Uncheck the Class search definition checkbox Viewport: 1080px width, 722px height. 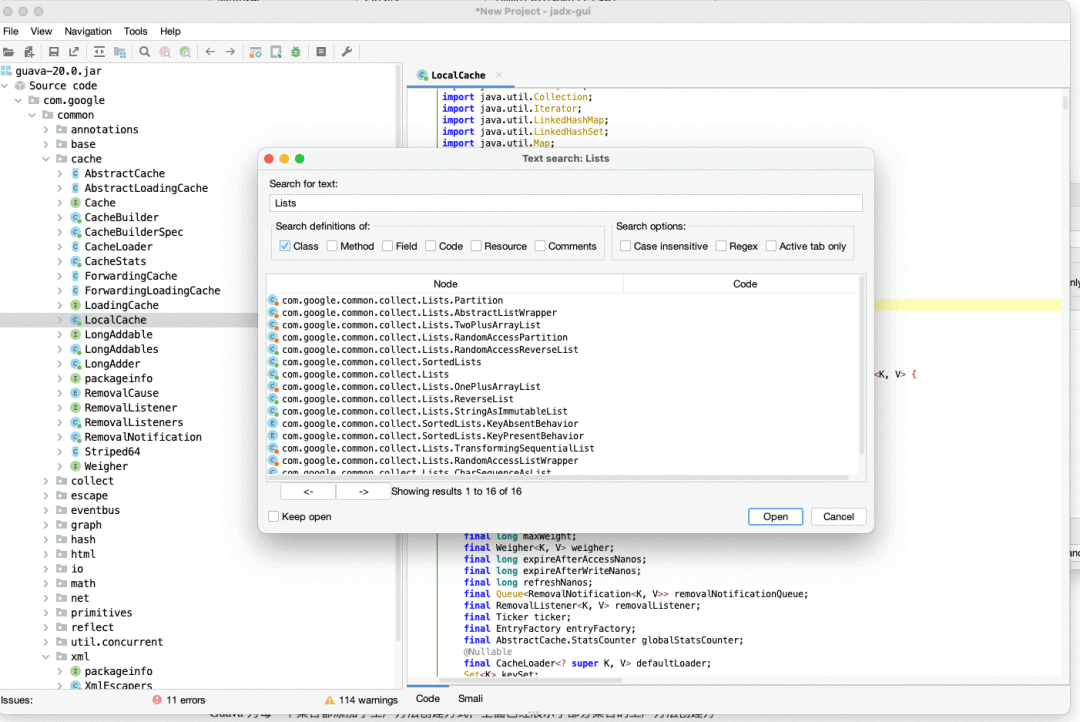284,246
